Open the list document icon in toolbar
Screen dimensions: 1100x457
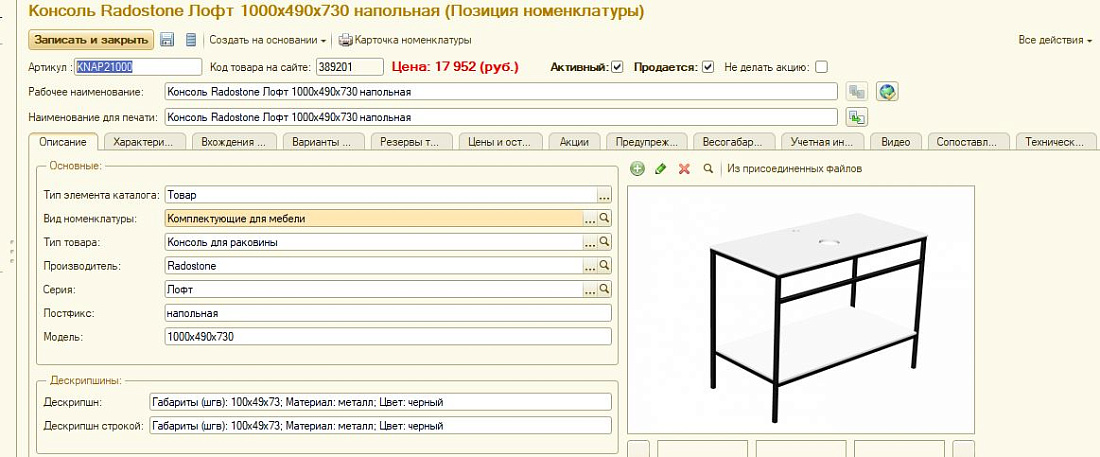coord(191,40)
